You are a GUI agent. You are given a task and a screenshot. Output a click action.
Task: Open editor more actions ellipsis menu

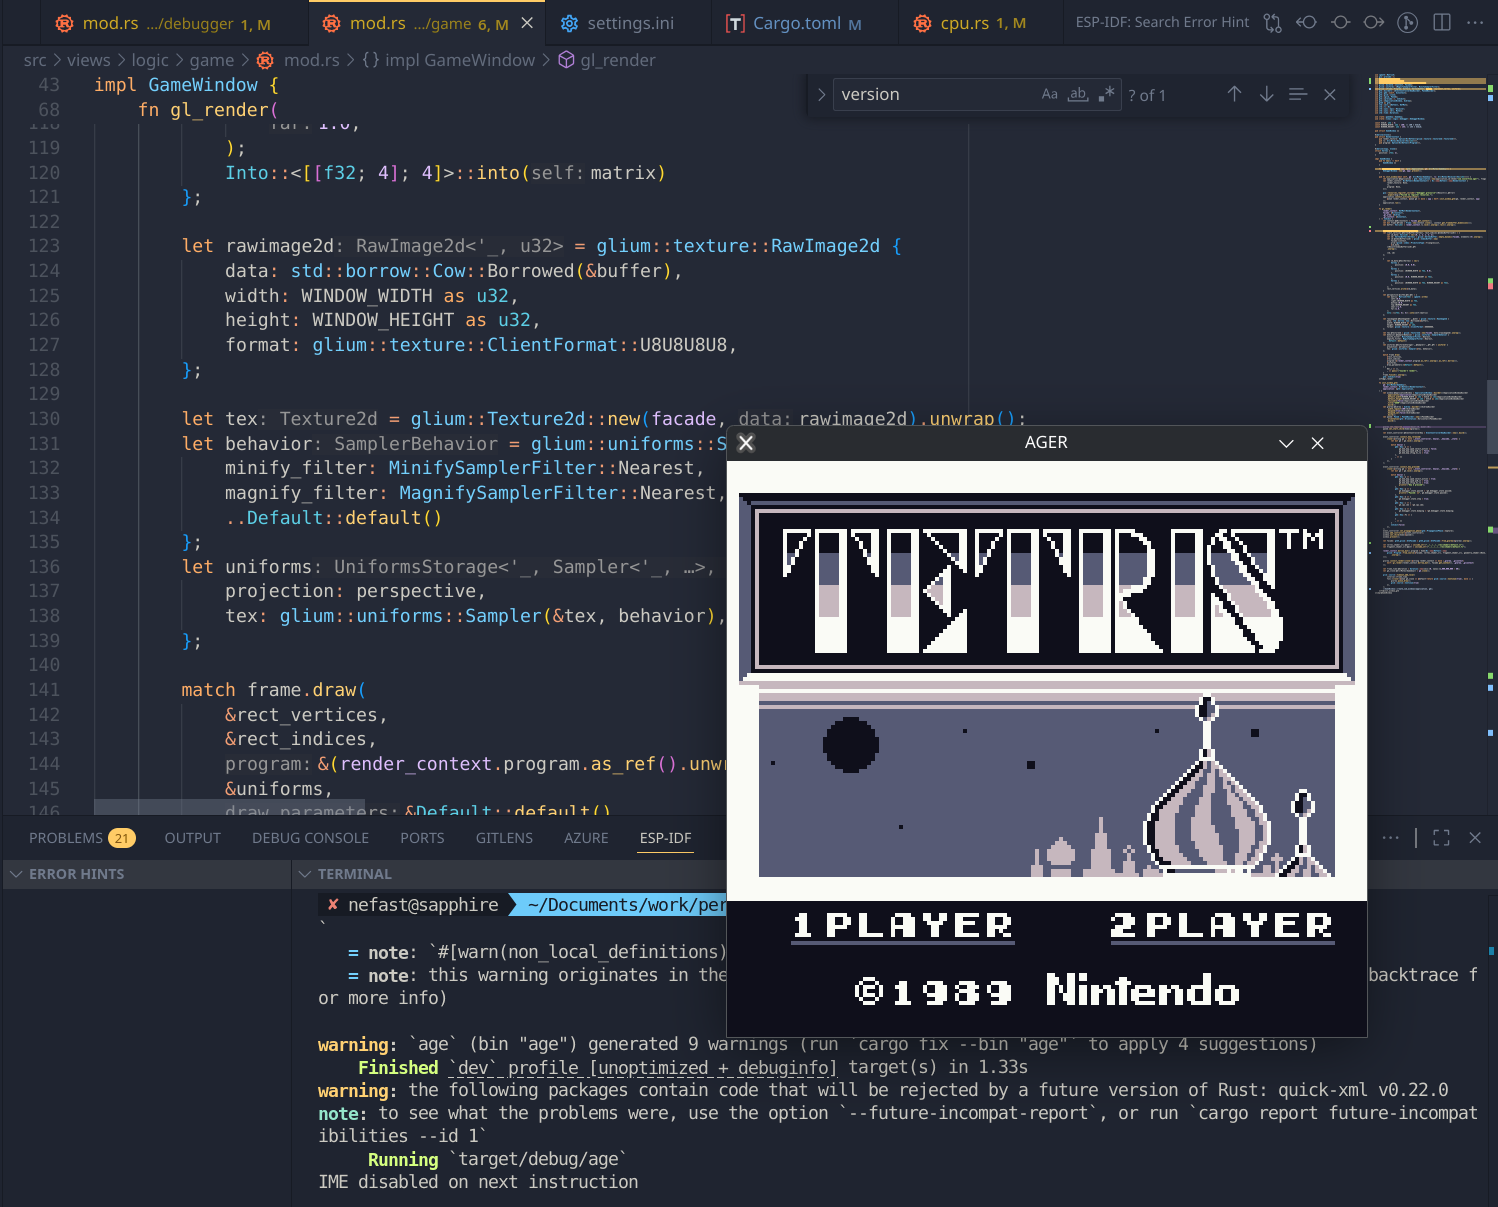click(x=1475, y=22)
